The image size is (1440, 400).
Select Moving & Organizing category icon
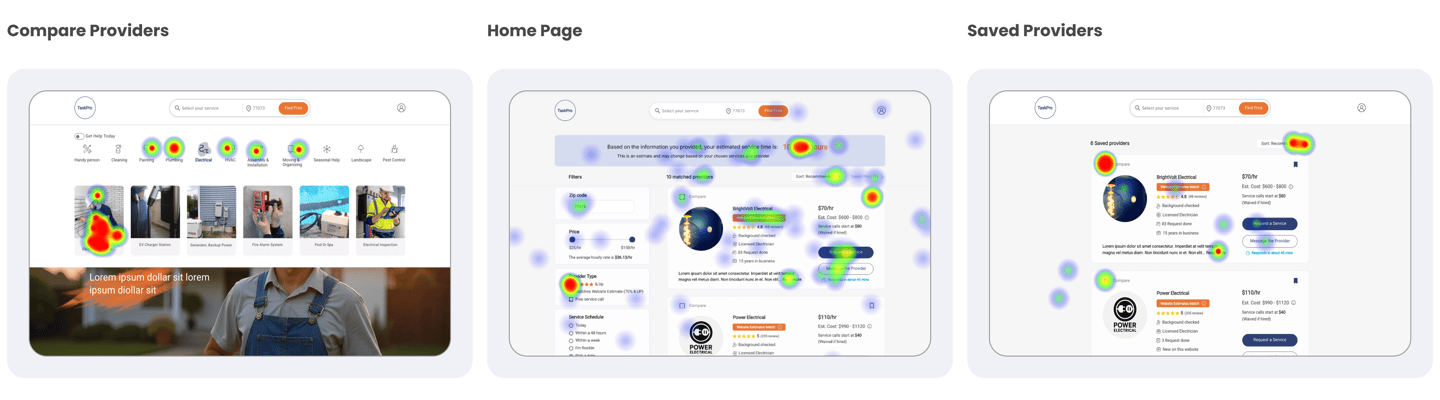pos(293,149)
